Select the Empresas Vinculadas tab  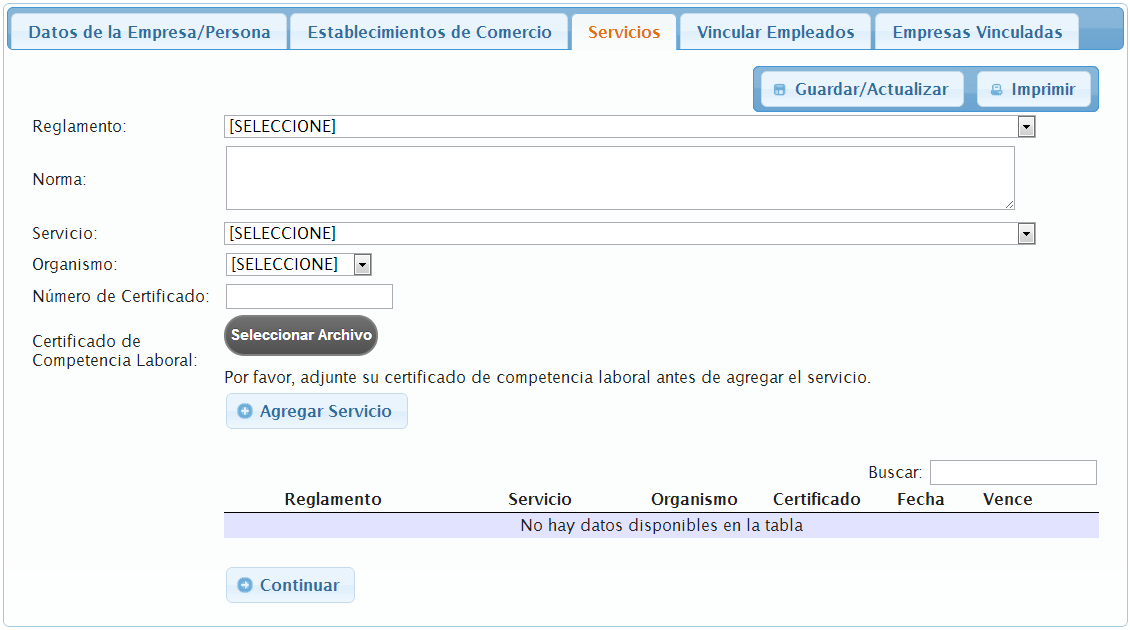click(x=977, y=32)
